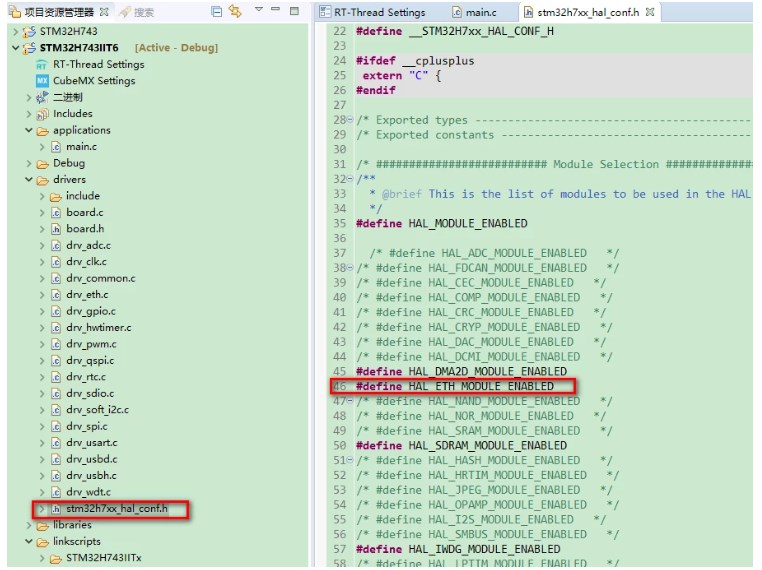Minimize the project explorer panel
Viewport: 762px width, 570px height.
pos(276,9)
